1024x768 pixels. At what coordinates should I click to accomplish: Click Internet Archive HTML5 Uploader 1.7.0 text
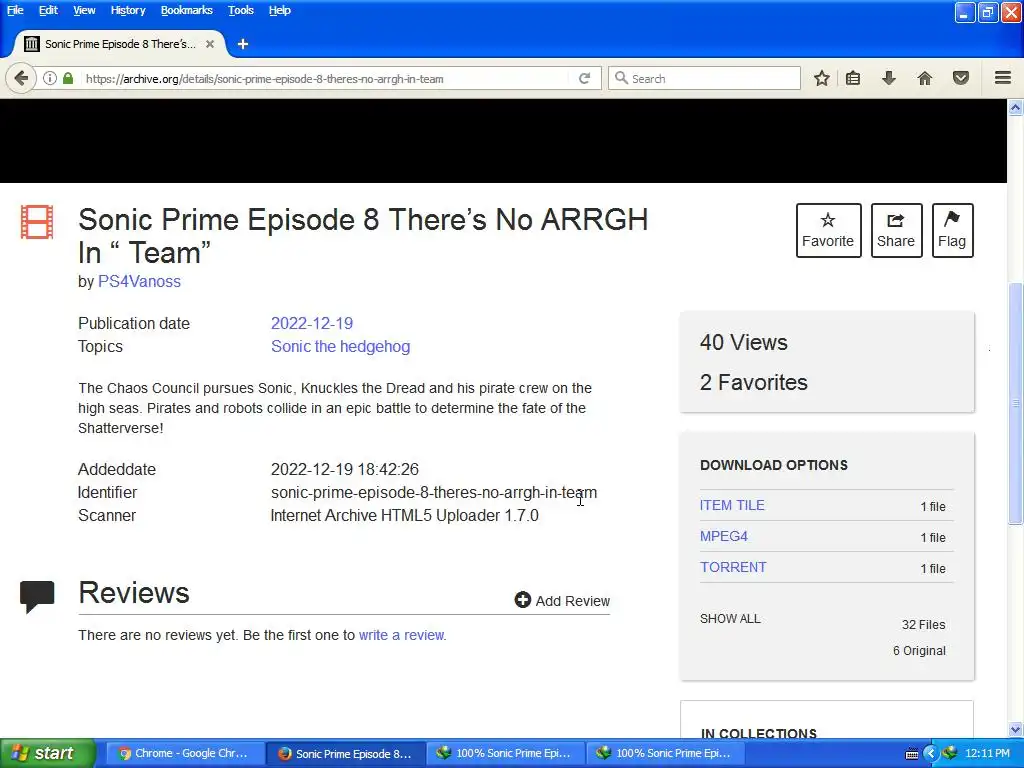pos(405,515)
